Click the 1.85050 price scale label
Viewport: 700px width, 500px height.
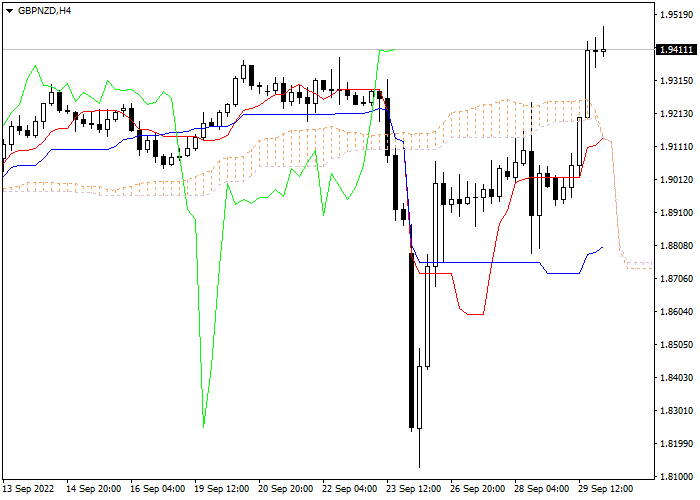(x=676, y=345)
